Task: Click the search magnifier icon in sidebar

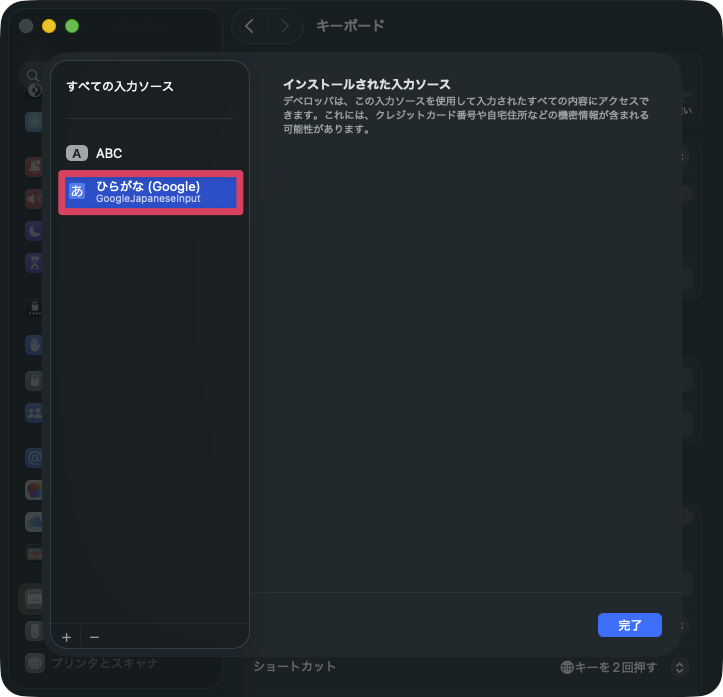Action: click(x=33, y=75)
